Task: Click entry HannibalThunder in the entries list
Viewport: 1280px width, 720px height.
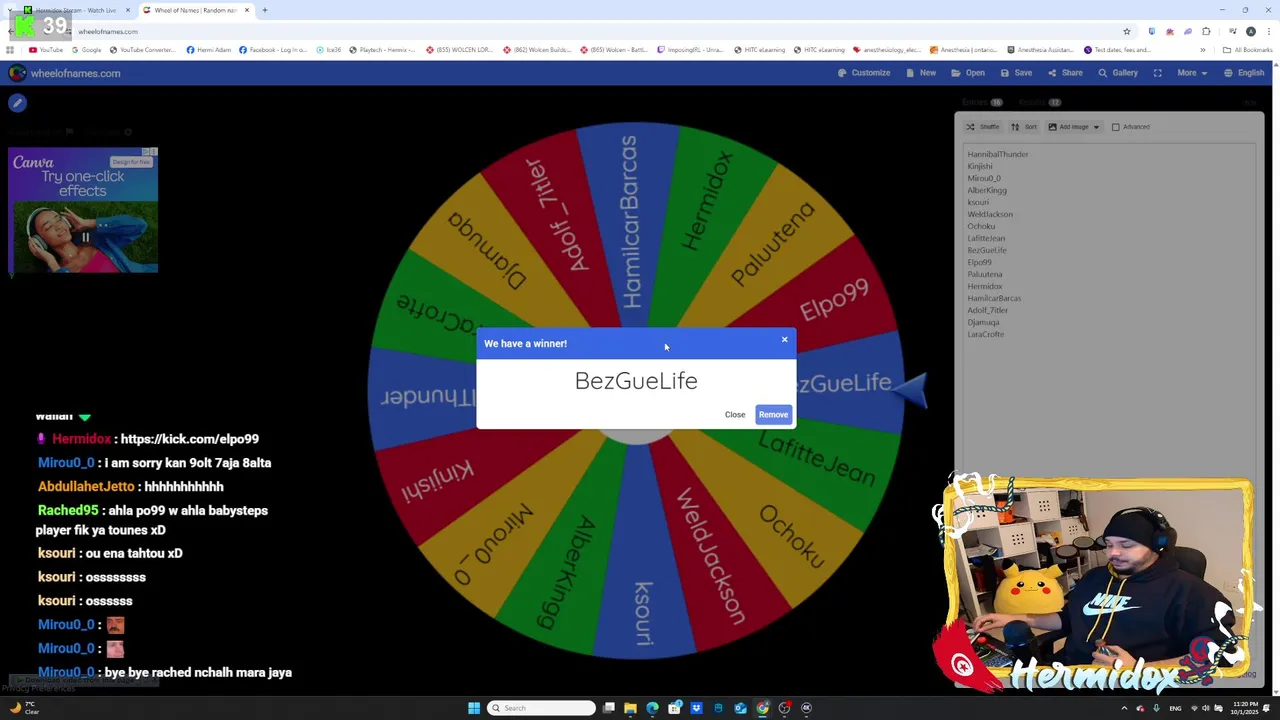Action: (997, 154)
